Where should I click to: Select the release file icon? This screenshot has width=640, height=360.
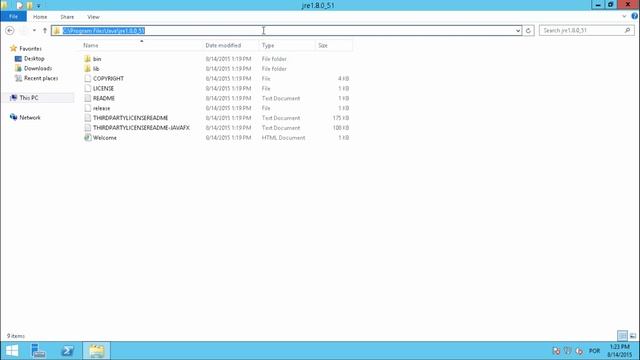coord(87,108)
